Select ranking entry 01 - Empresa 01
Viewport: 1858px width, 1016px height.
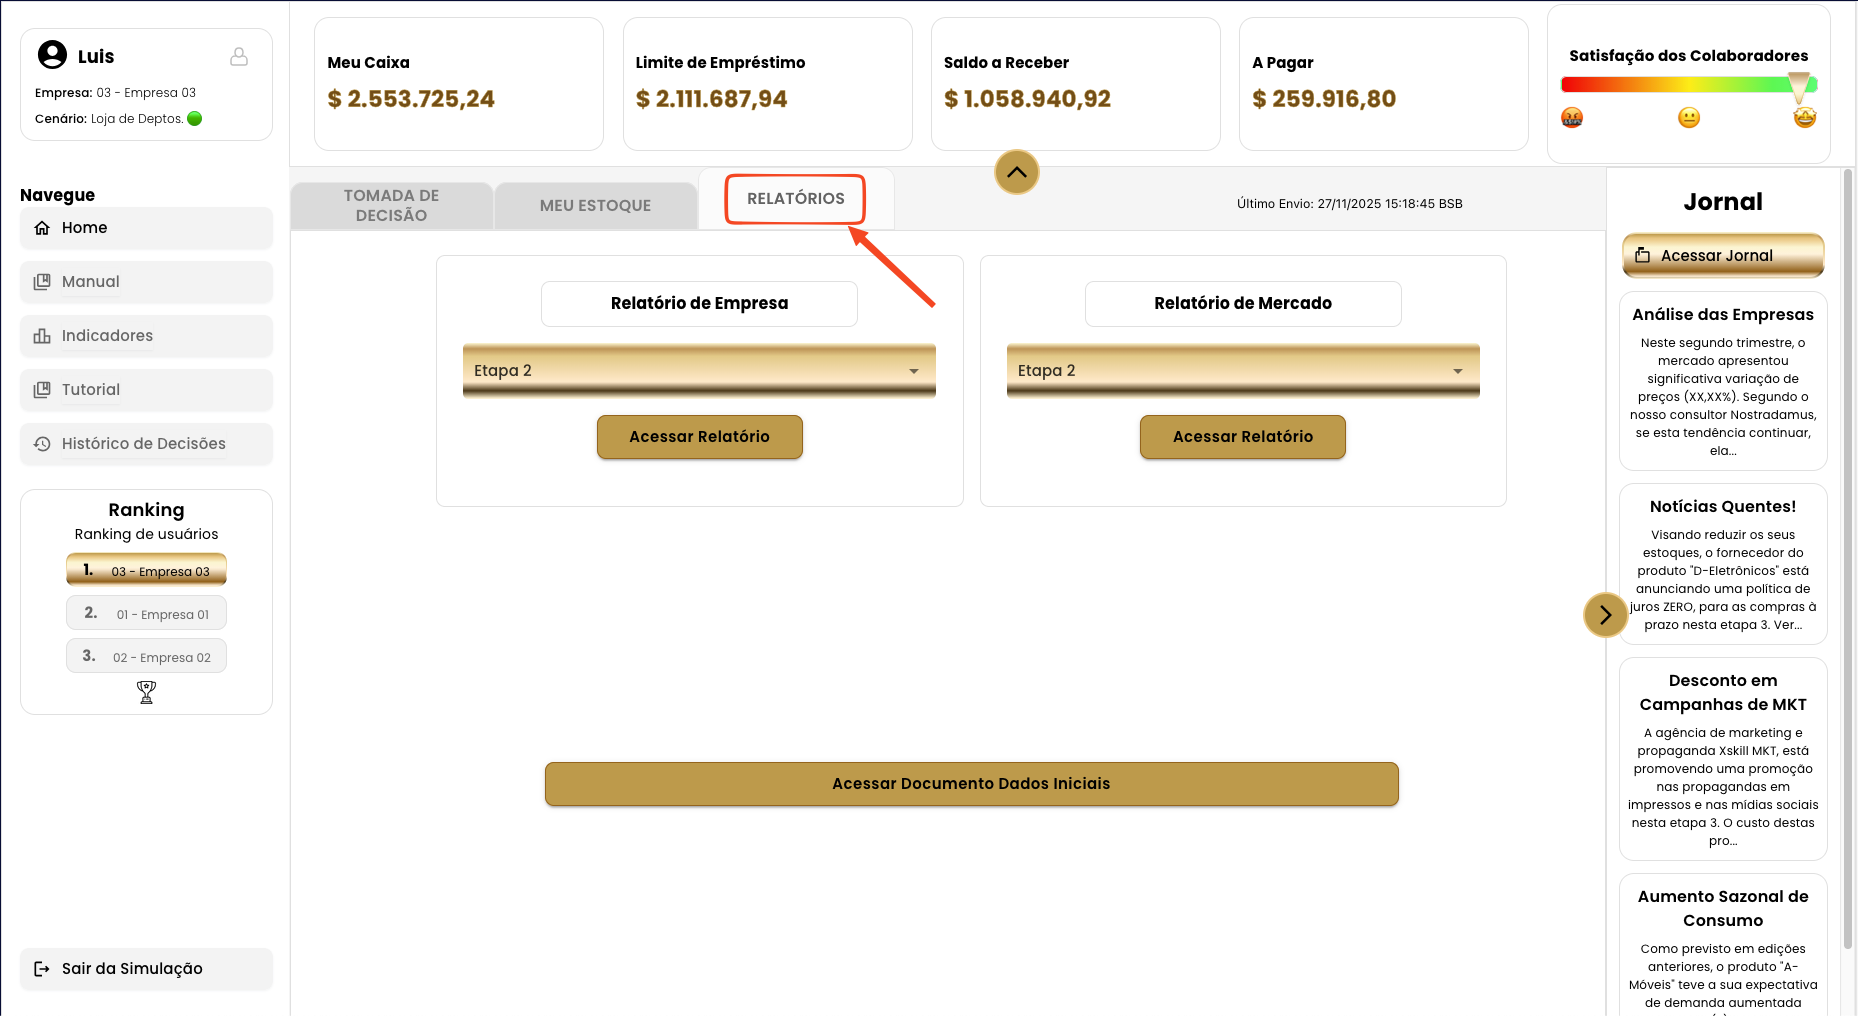click(x=146, y=613)
